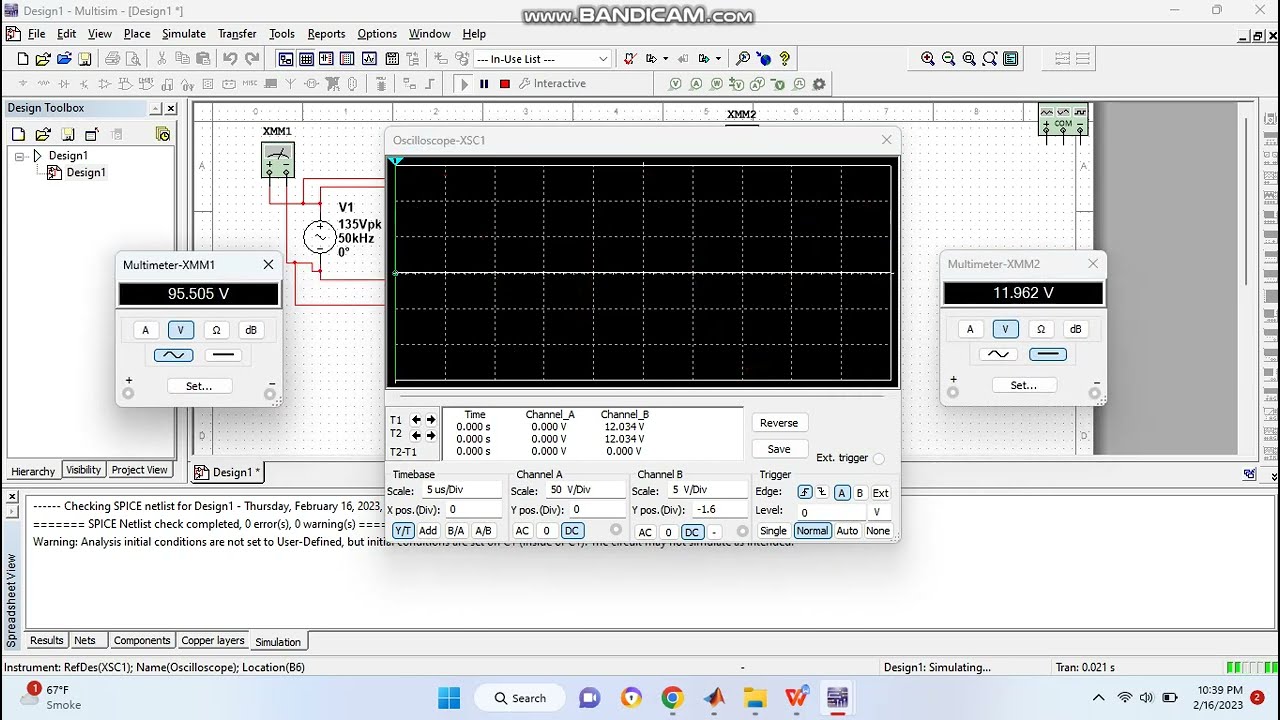Open probe settings gear icon
The width and height of the screenshot is (1280, 720).
(x=820, y=84)
